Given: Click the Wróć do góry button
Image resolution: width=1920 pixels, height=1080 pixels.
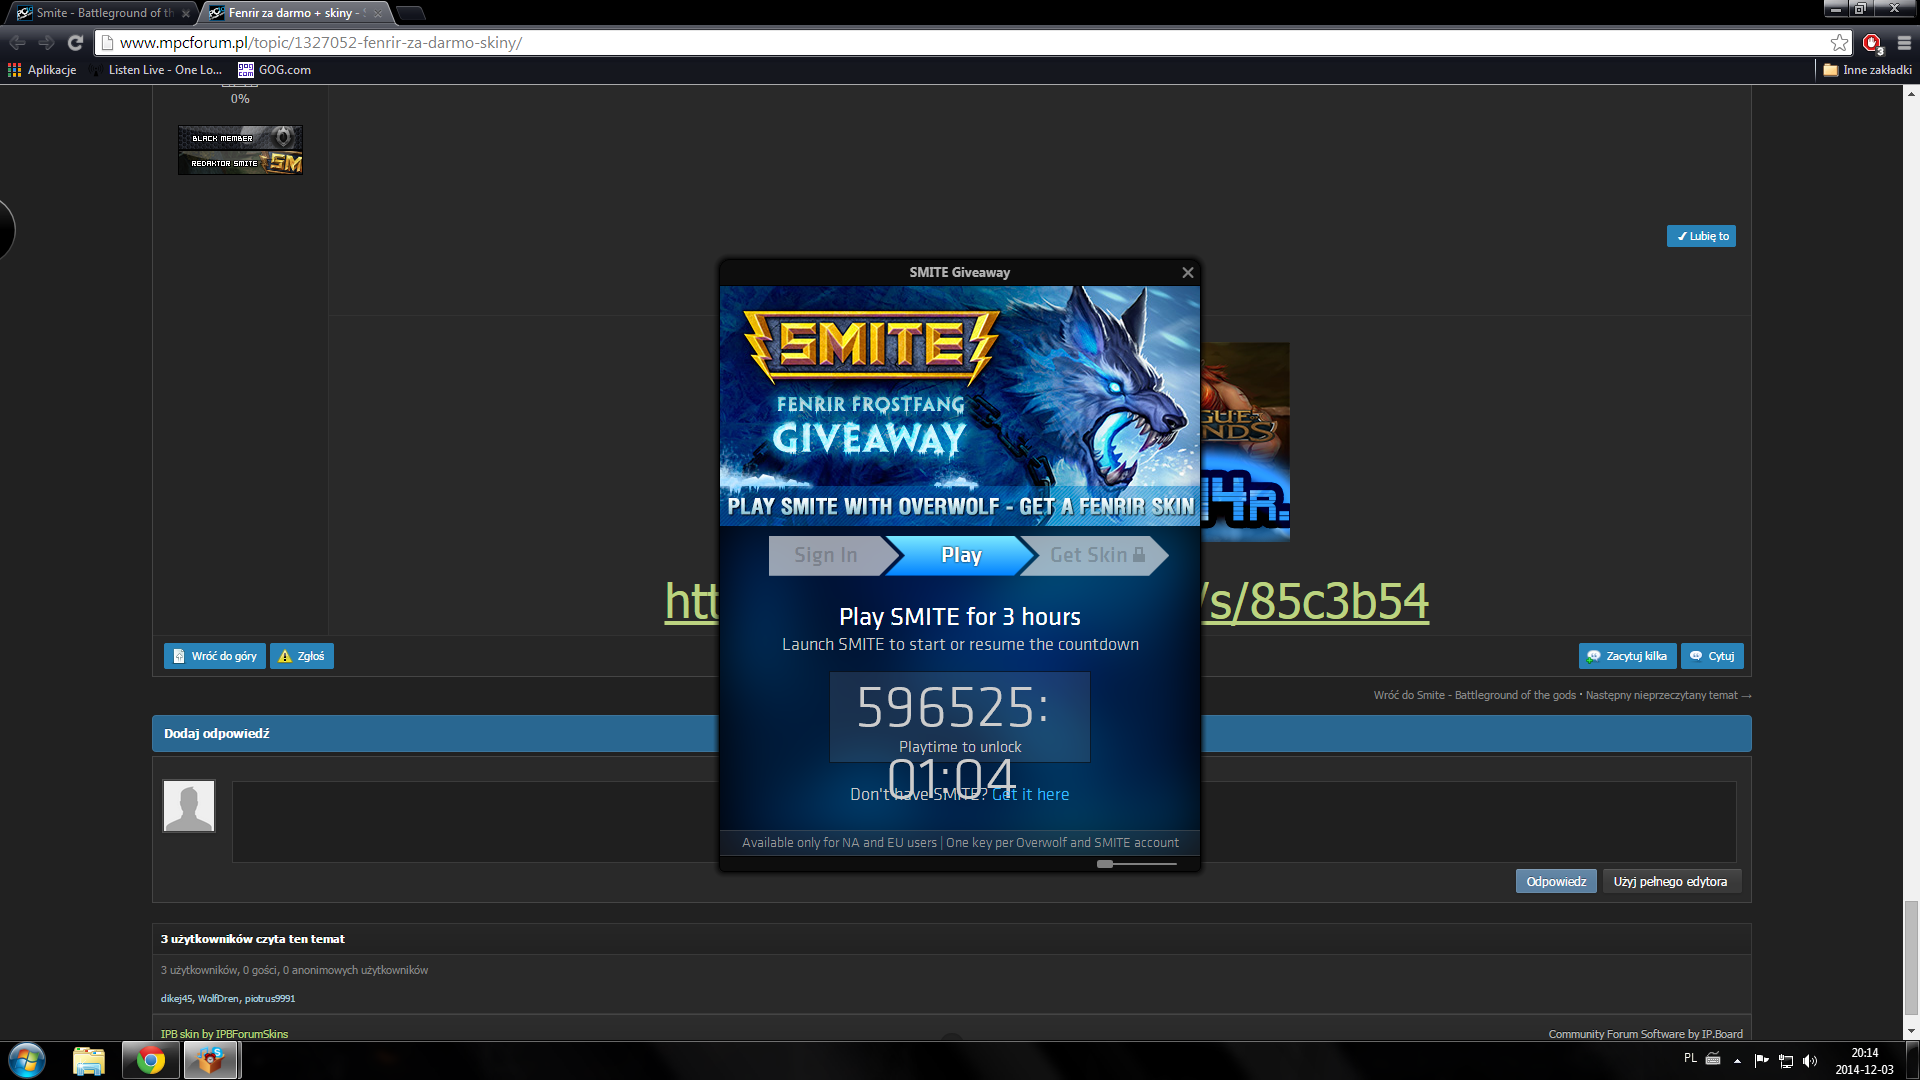Looking at the screenshot, I should pyautogui.click(x=215, y=657).
